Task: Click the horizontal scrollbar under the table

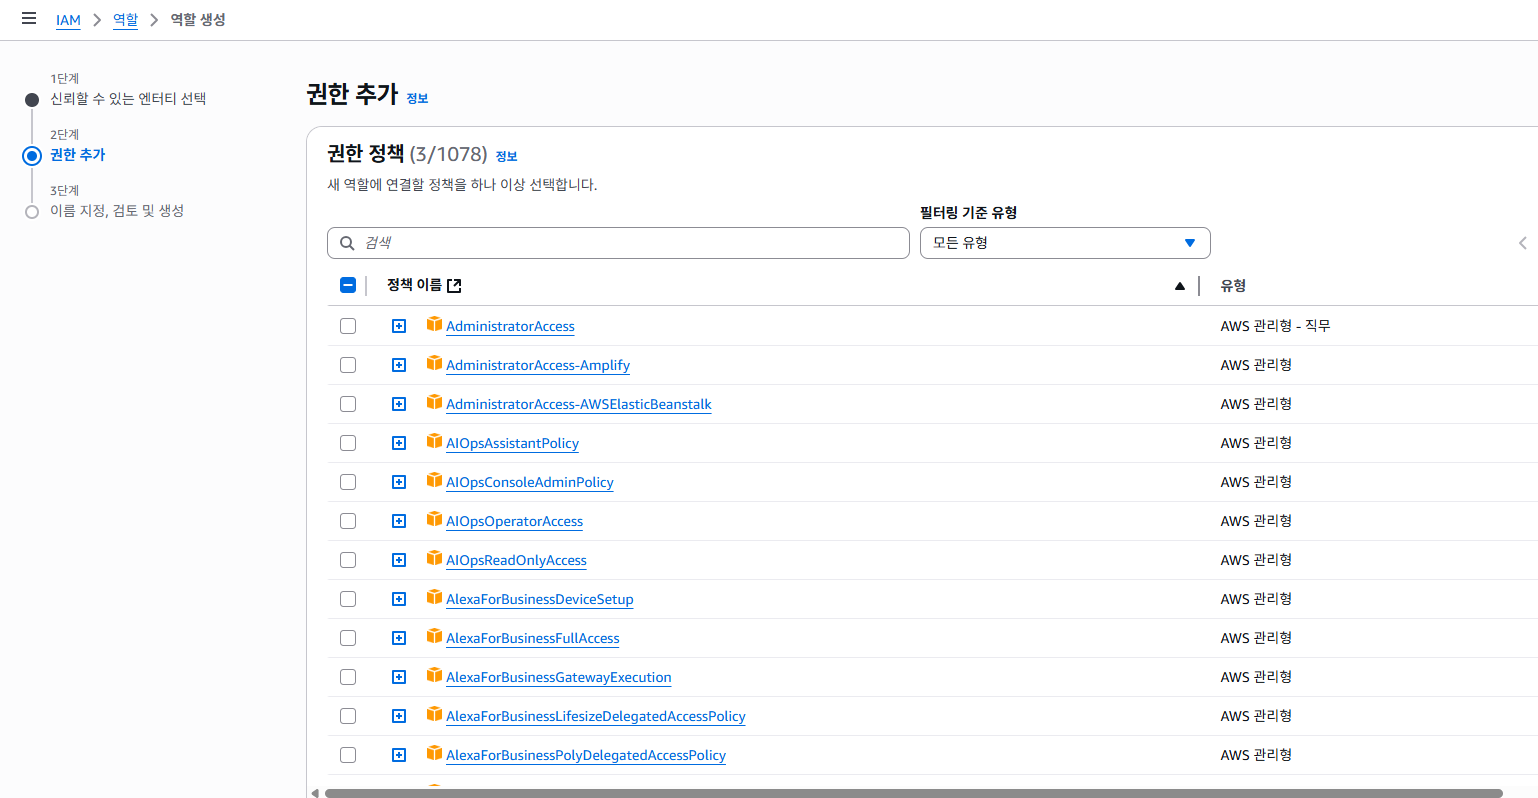Action: [x=913, y=793]
